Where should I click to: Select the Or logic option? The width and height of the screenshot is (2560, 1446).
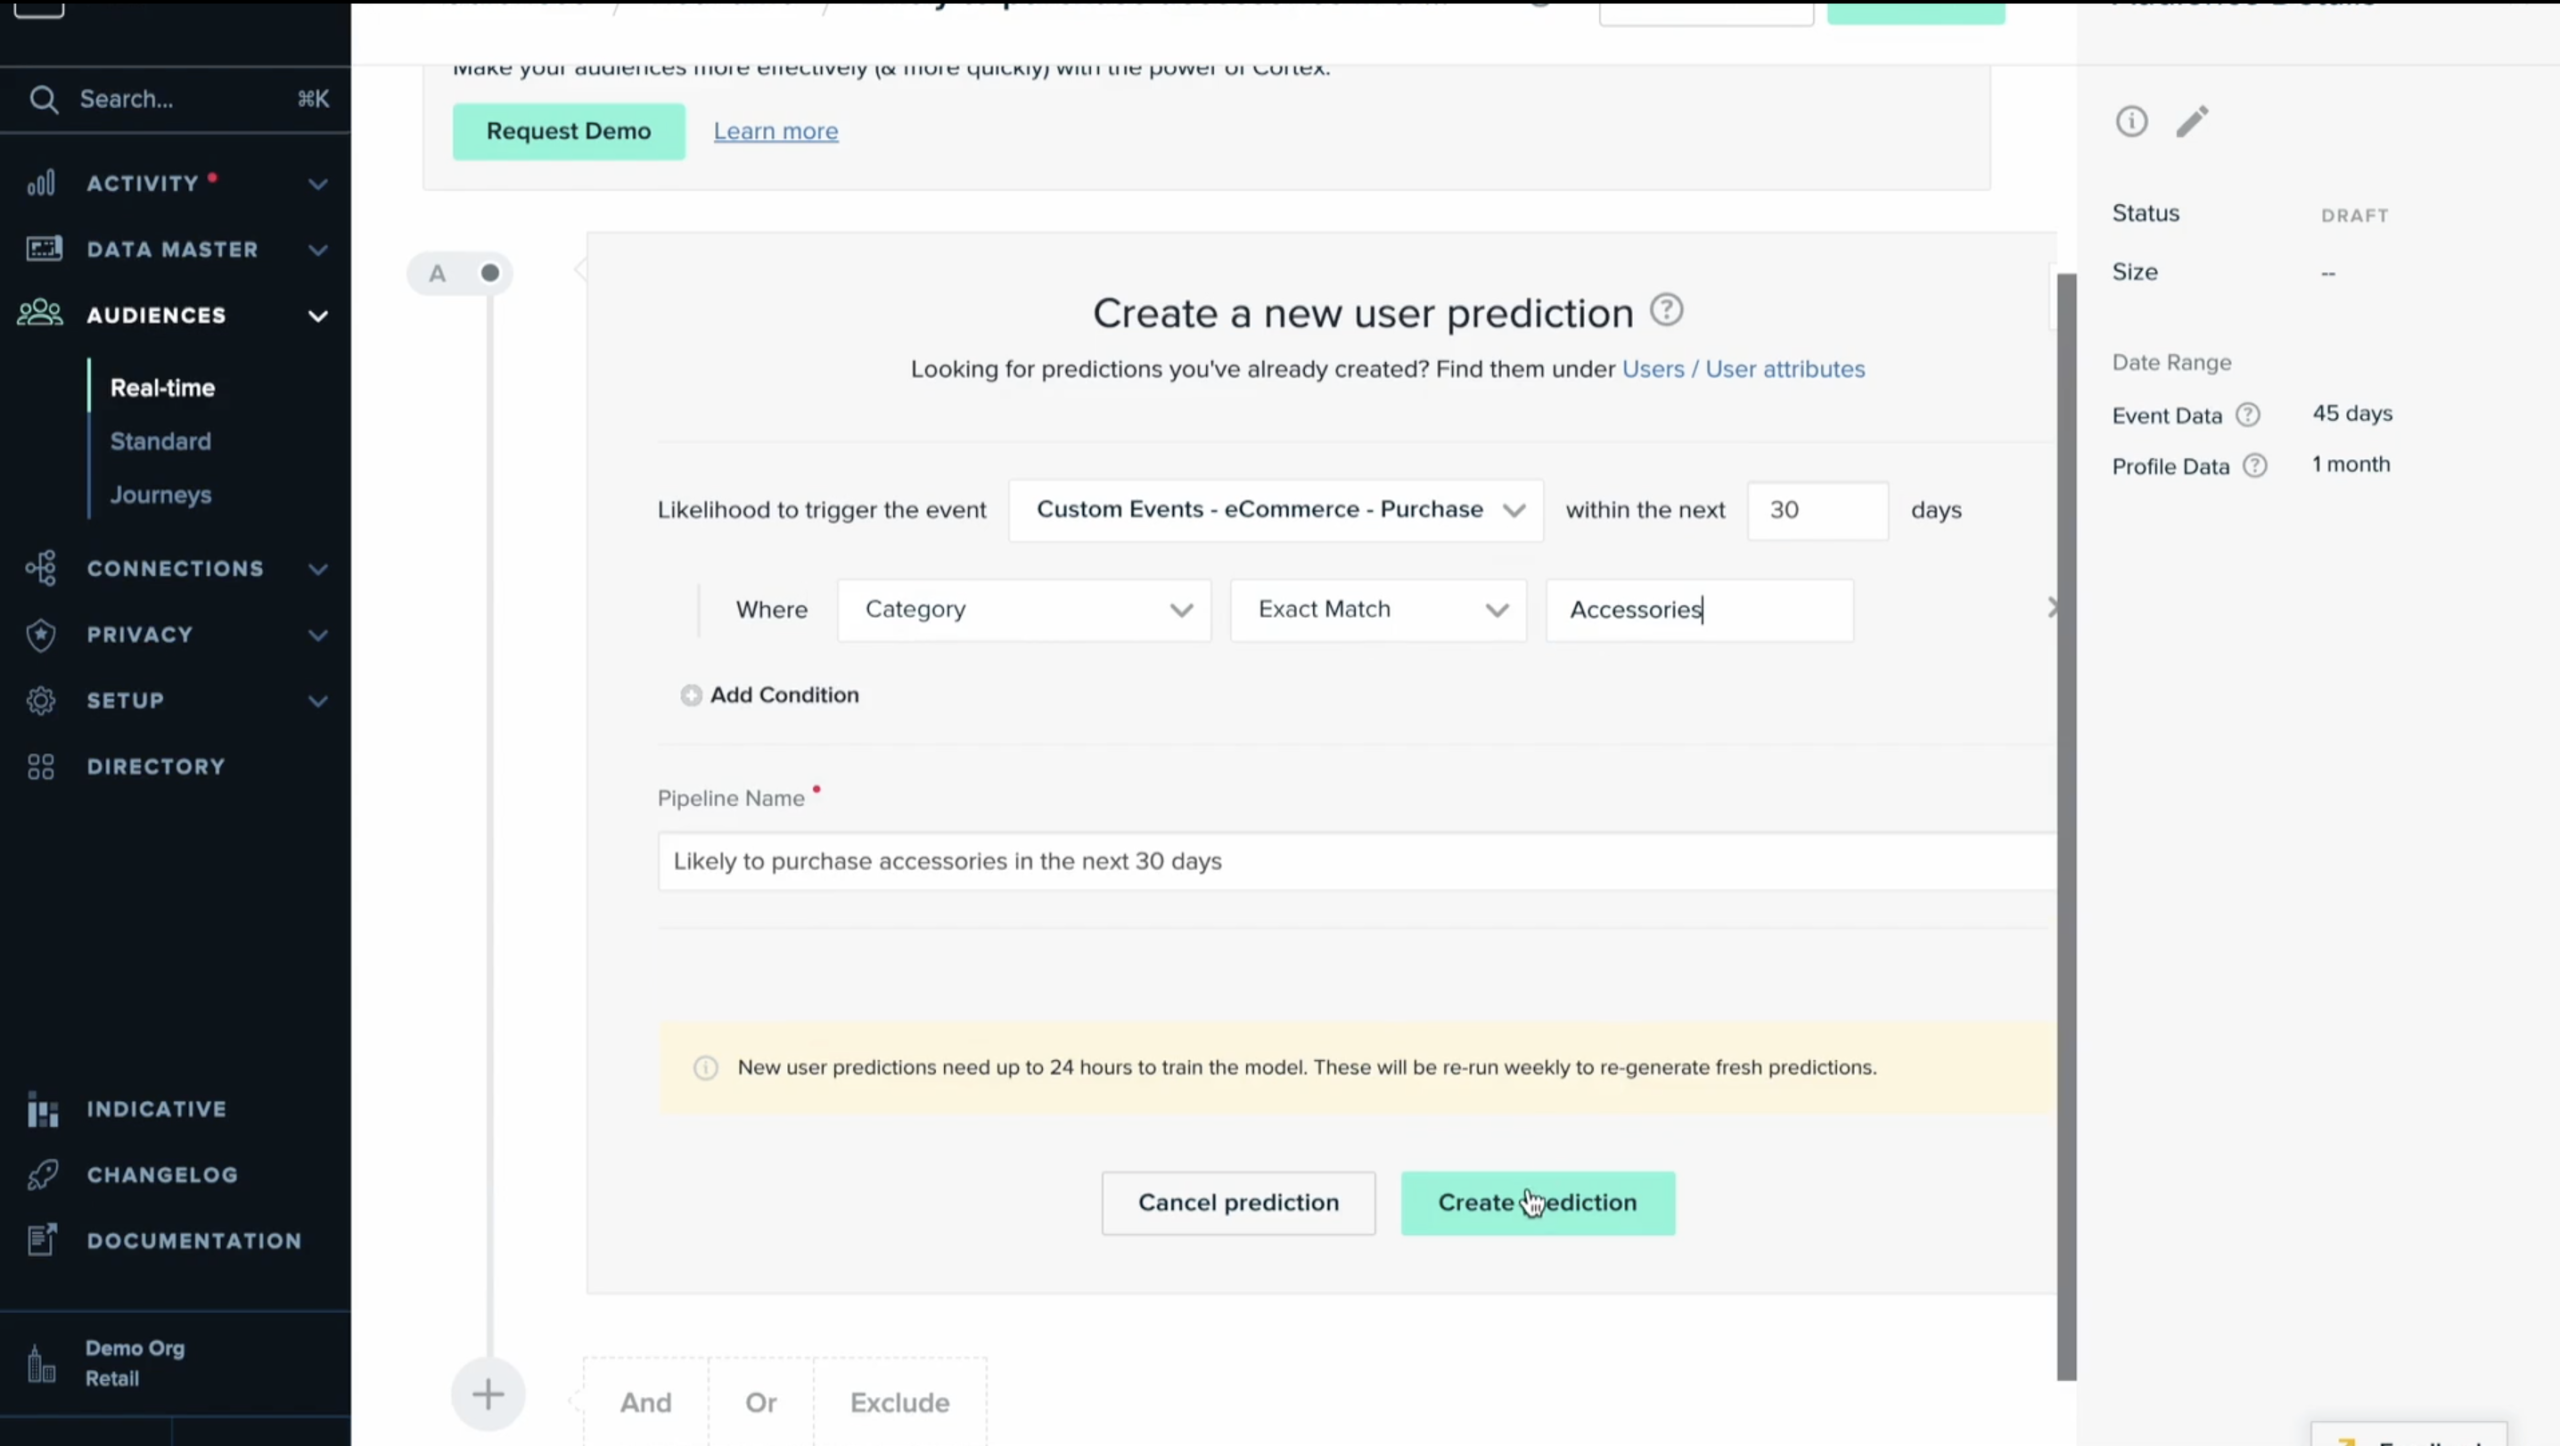tap(761, 1402)
